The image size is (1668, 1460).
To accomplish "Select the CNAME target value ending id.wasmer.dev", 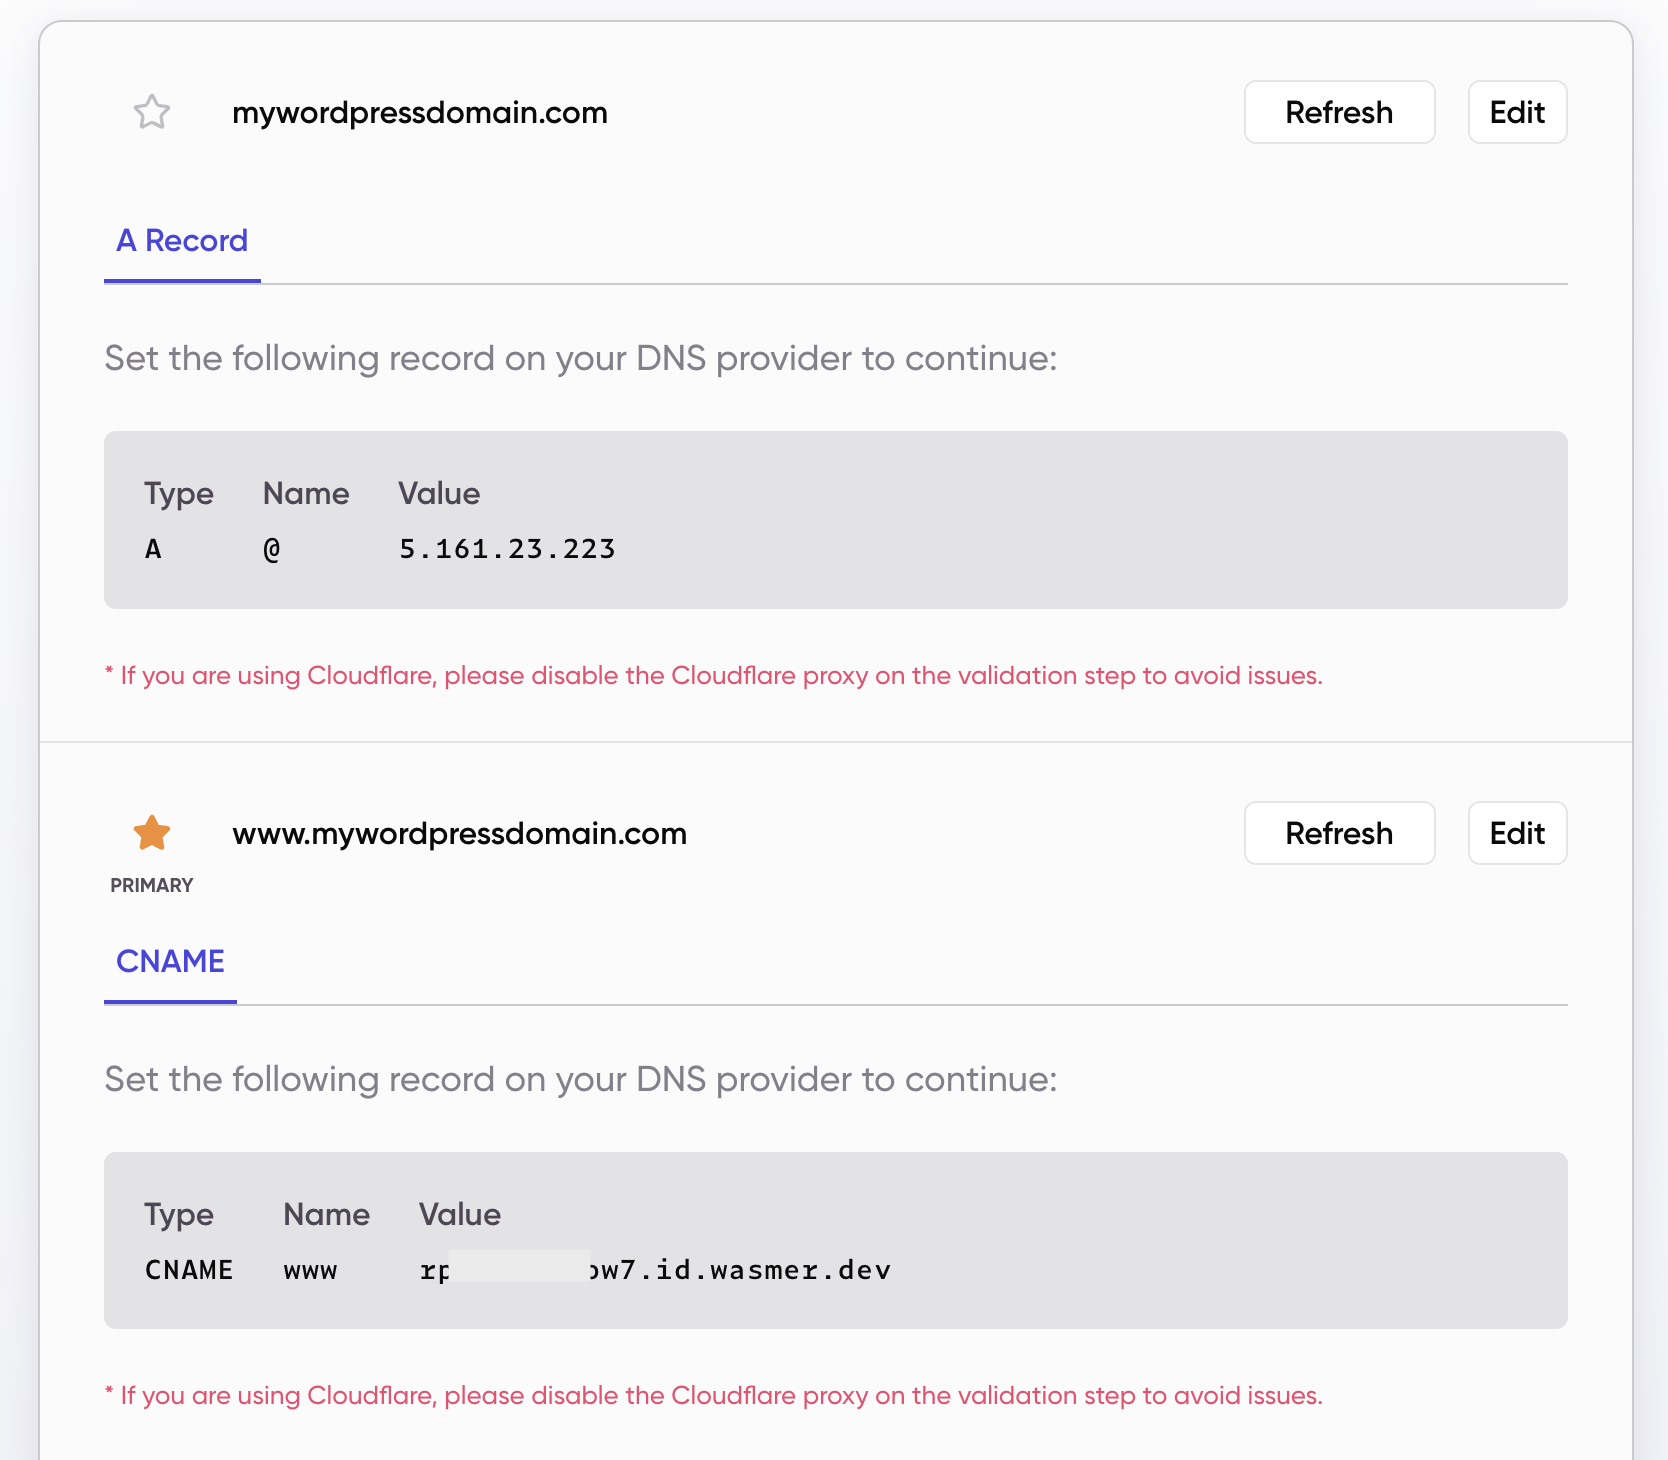I will coord(655,1270).
